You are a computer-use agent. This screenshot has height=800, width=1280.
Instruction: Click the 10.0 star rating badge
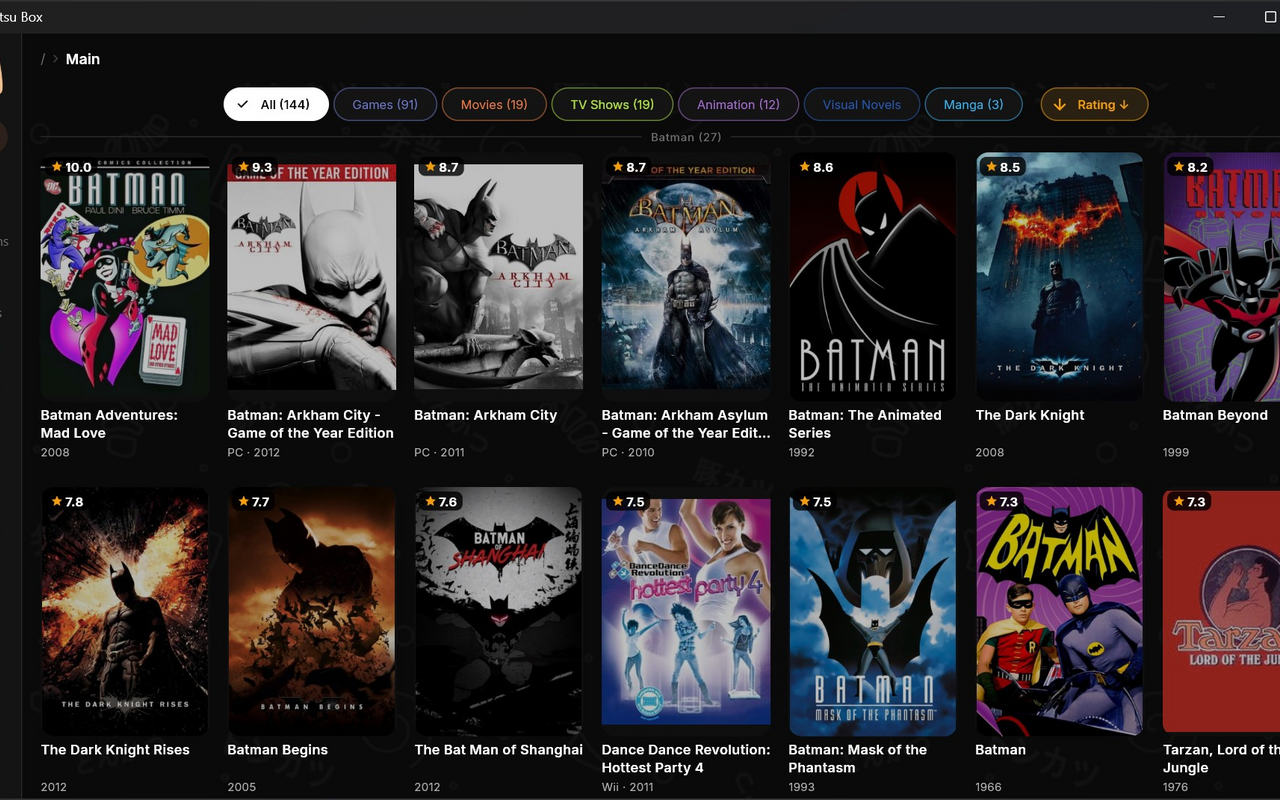71,167
